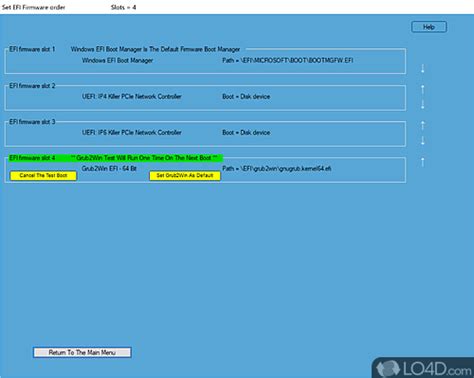Return to the main menu
Screen dimensions: 474x378
(x=82, y=352)
